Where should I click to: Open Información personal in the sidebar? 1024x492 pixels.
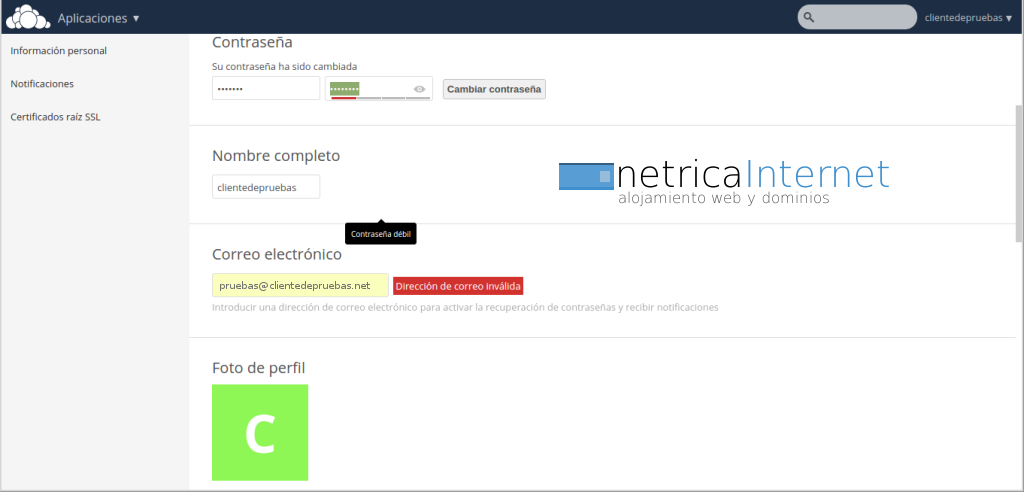click(58, 50)
